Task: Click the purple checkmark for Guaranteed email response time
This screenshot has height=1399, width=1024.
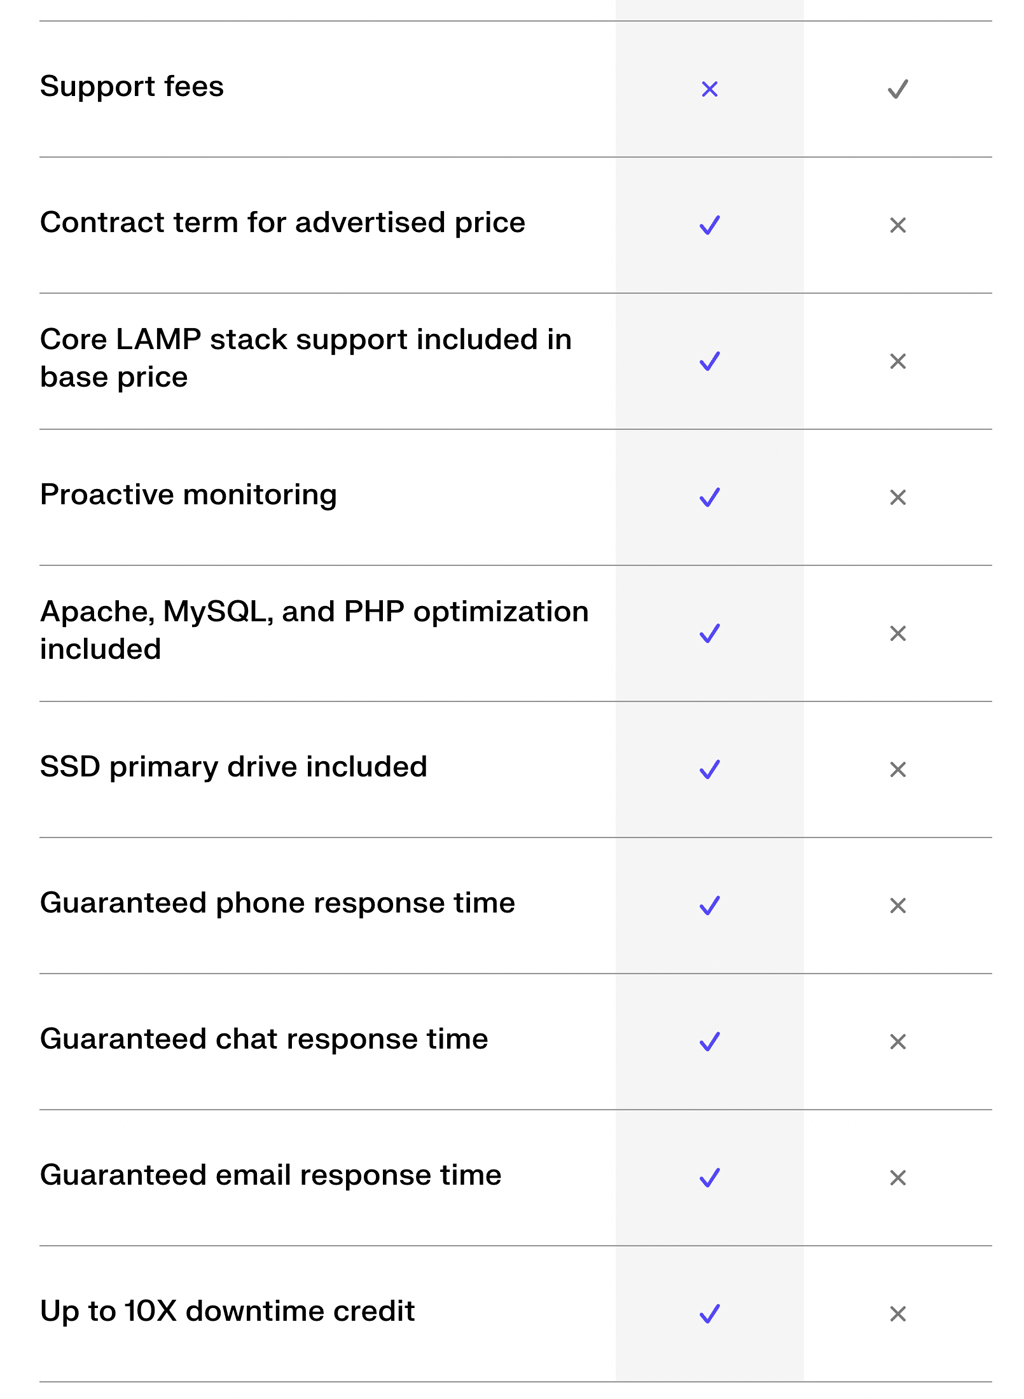Action: tap(710, 1177)
